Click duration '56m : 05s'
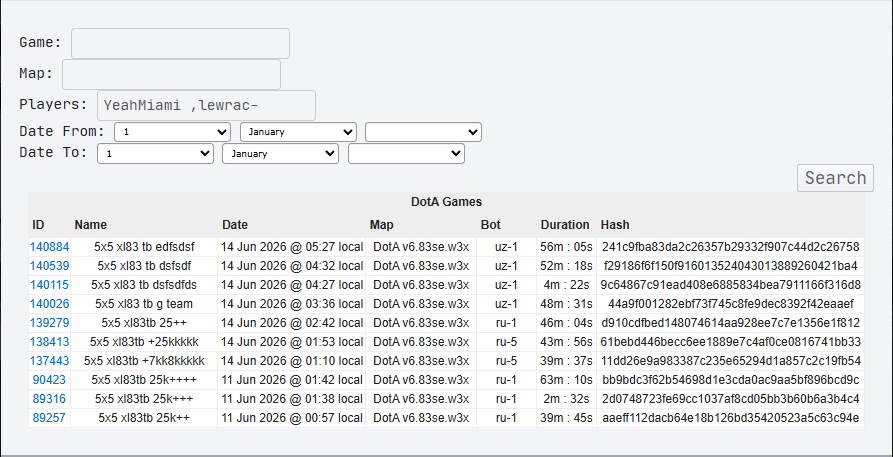The image size is (893, 457). (567, 247)
